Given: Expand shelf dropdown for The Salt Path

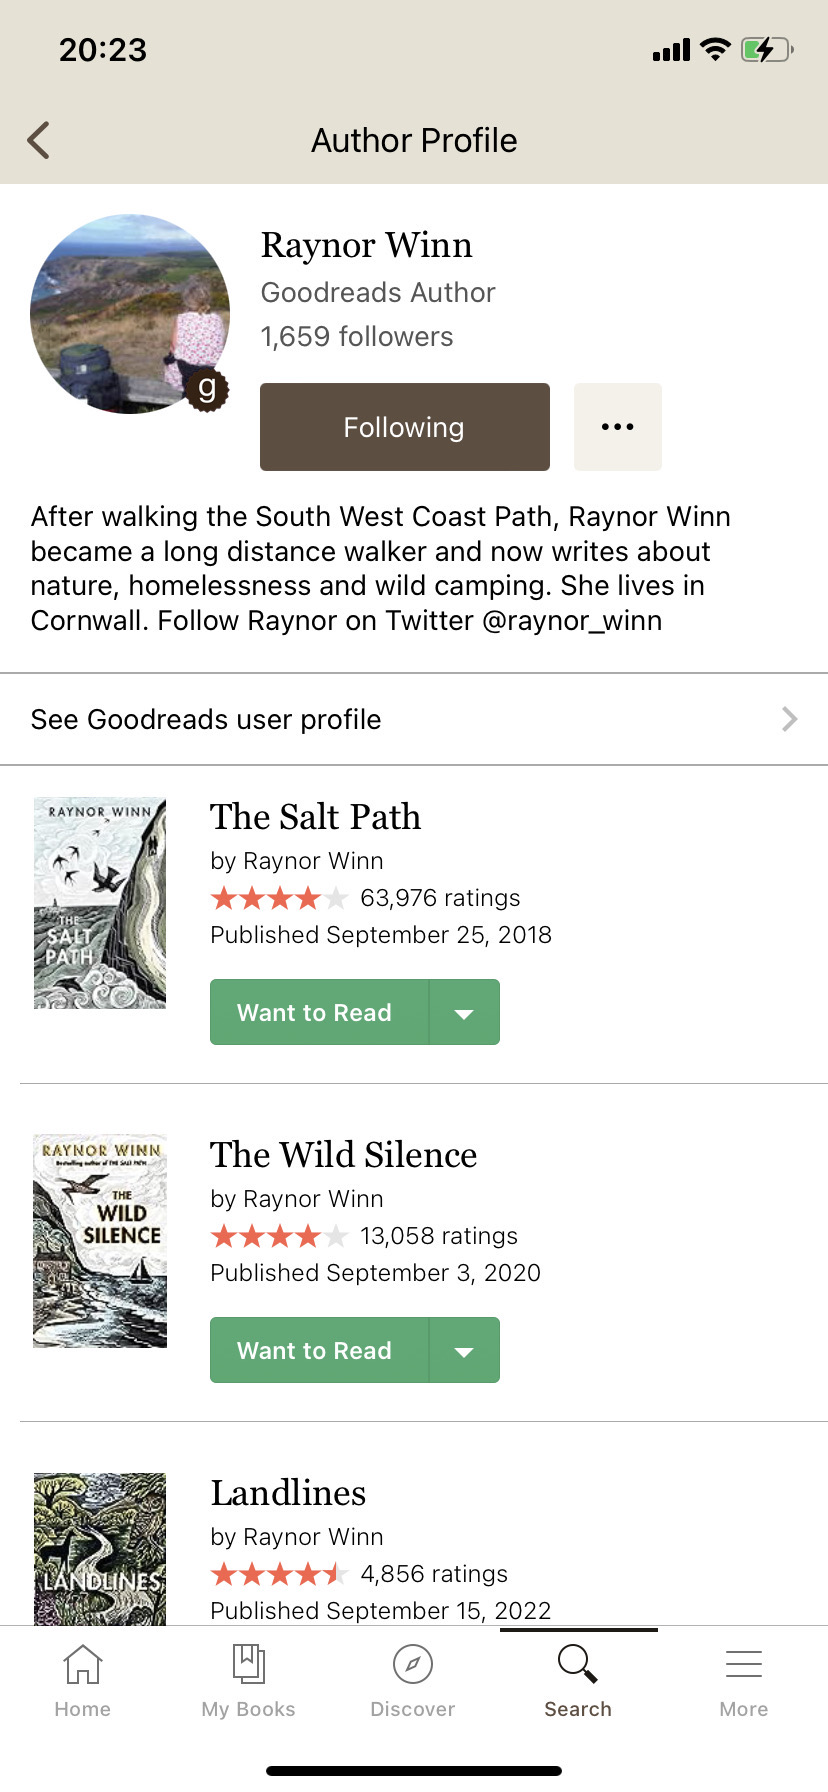Looking at the screenshot, I should [x=464, y=1013].
